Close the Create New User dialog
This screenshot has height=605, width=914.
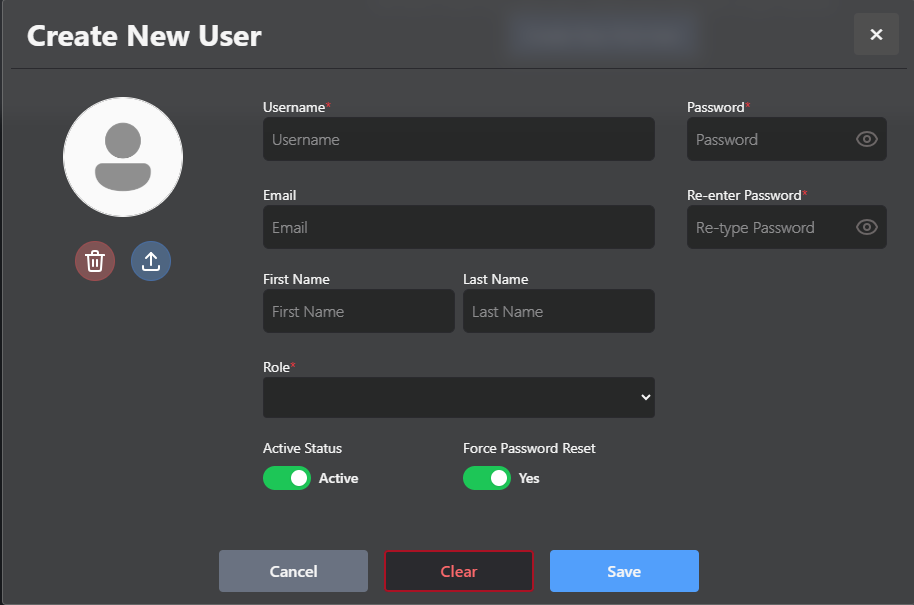pyautogui.click(x=876, y=35)
